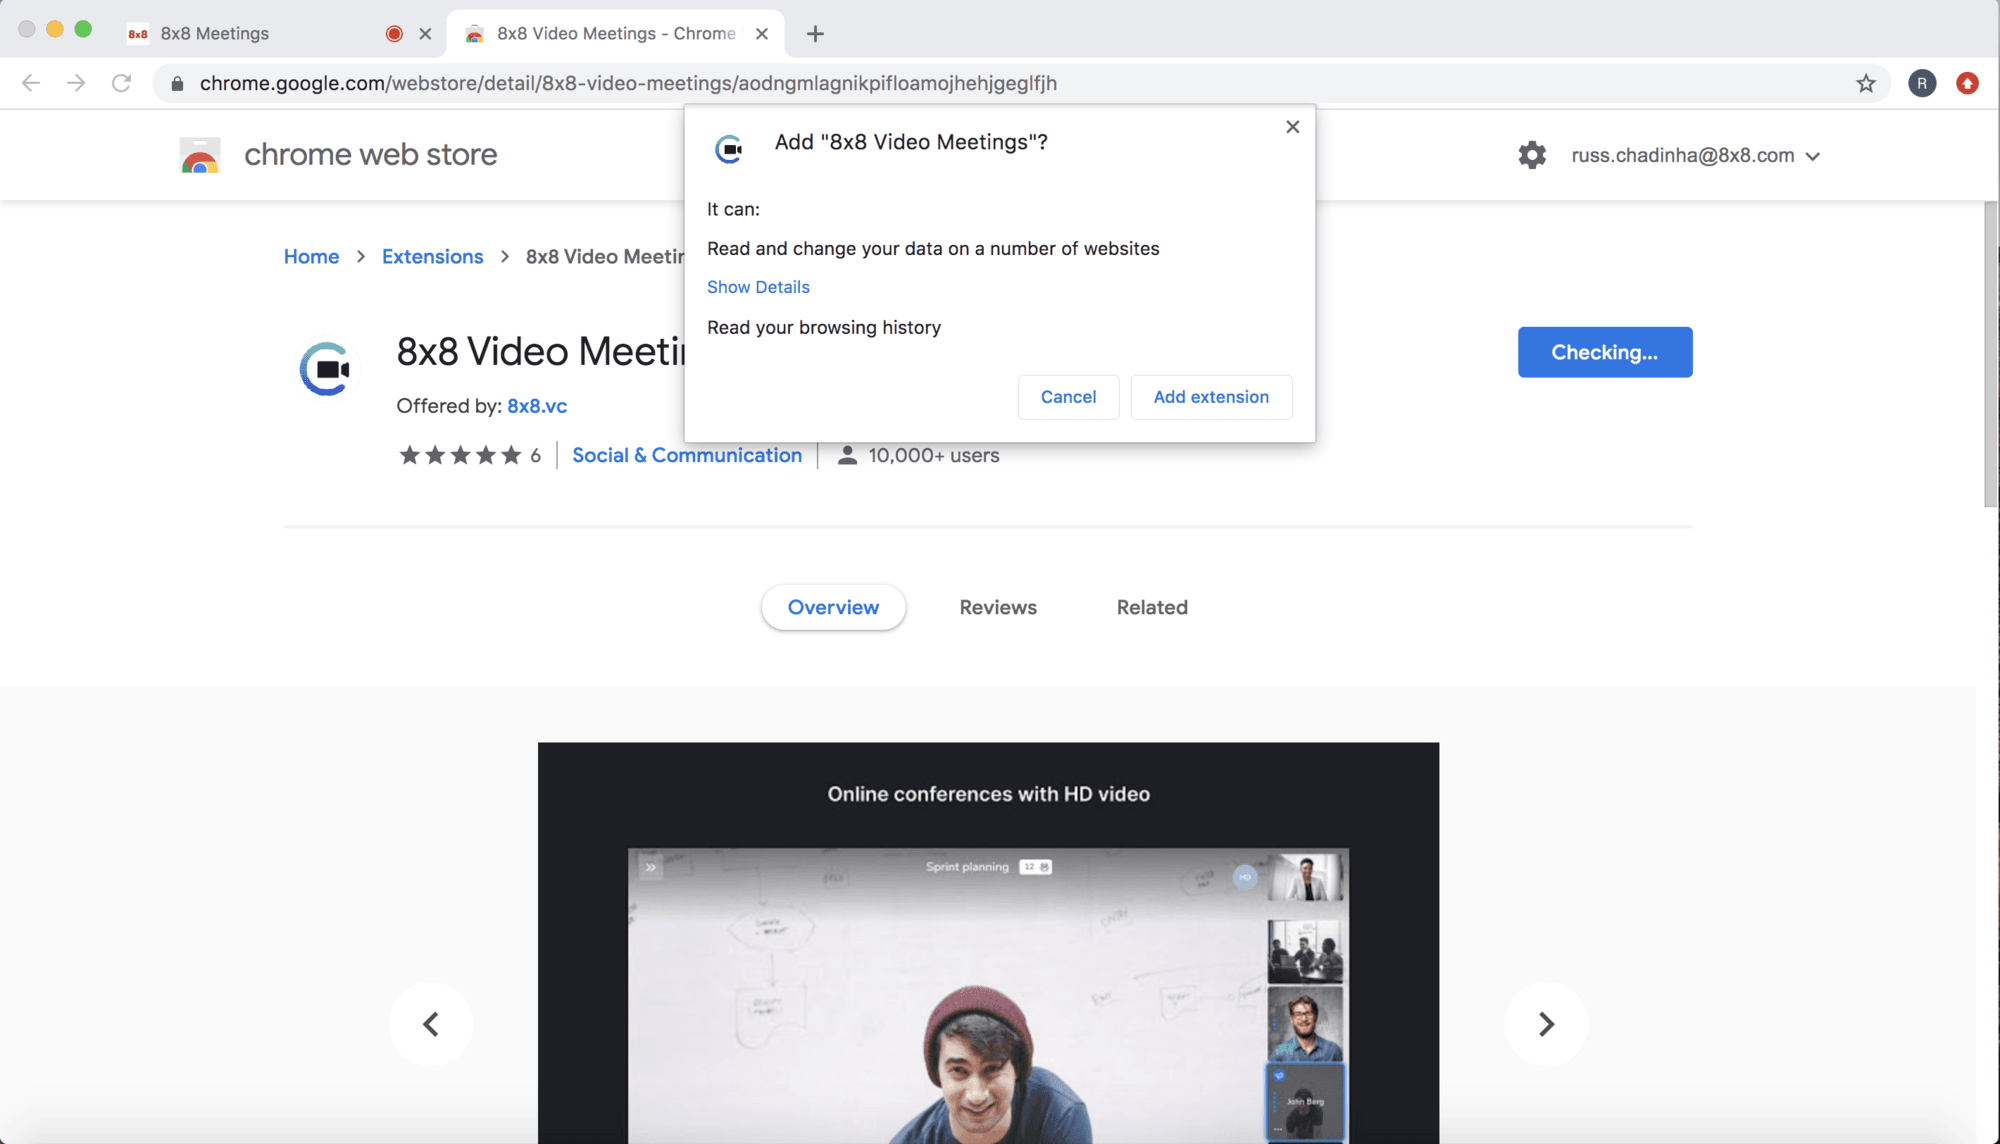Open the Reviews tab
This screenshot has height=1144, width=2000.
click(998, 607)
